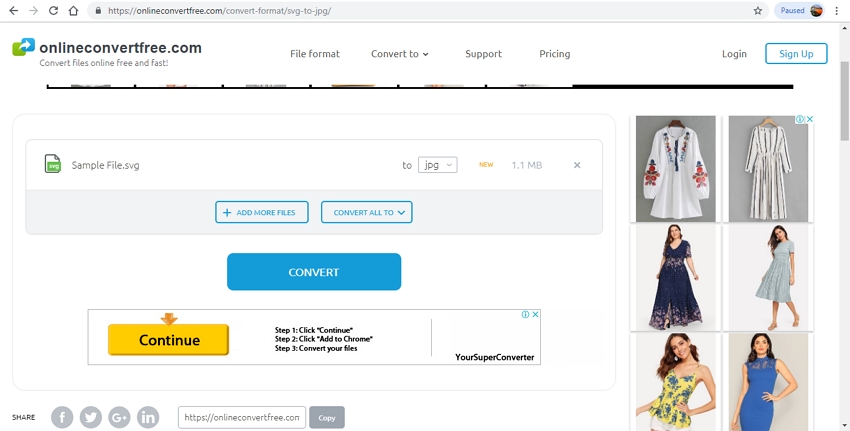Bookmark page with the star icon
The width and height of the screenshot is (850, 431).
(x=758, y=11)
